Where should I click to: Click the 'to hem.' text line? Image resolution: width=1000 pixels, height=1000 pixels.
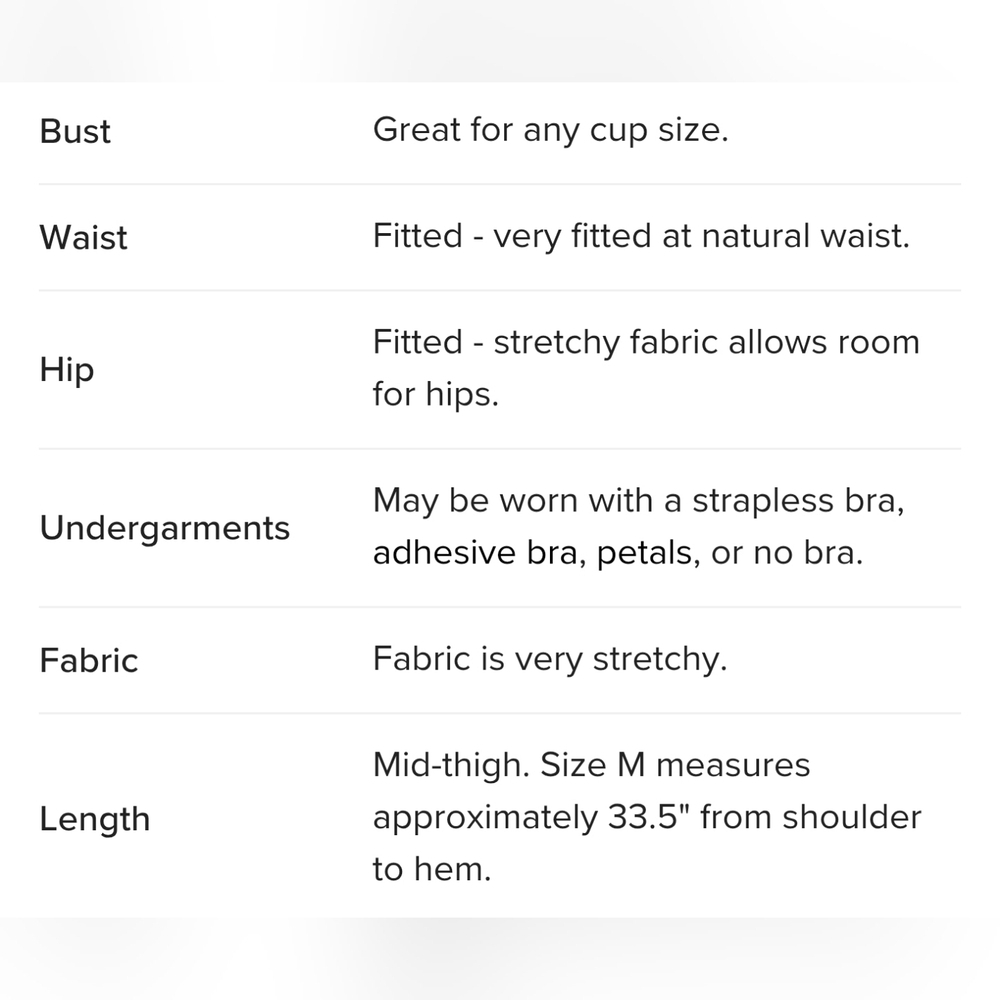coord(432,870)
